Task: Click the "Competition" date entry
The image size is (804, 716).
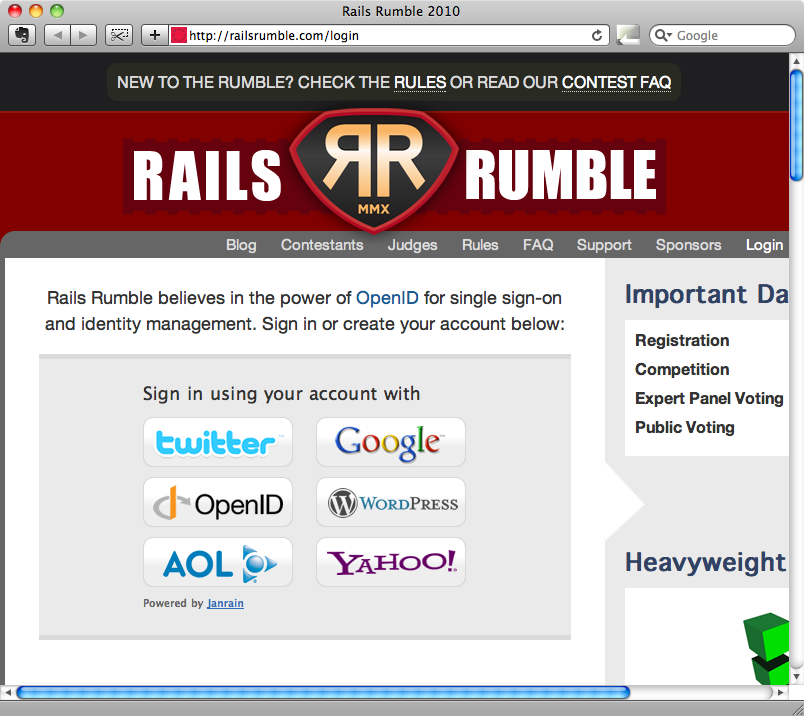Action: tap(682, 369)
